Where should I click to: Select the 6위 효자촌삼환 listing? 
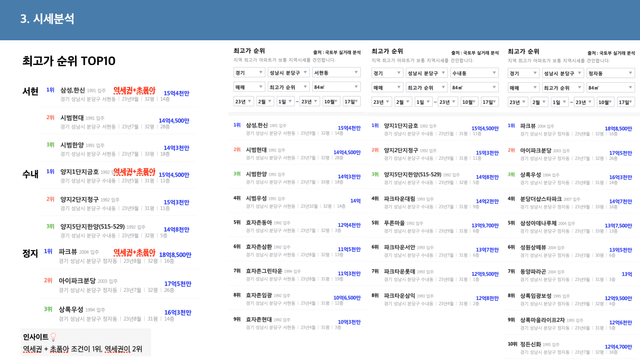click(x=297, y=251)
